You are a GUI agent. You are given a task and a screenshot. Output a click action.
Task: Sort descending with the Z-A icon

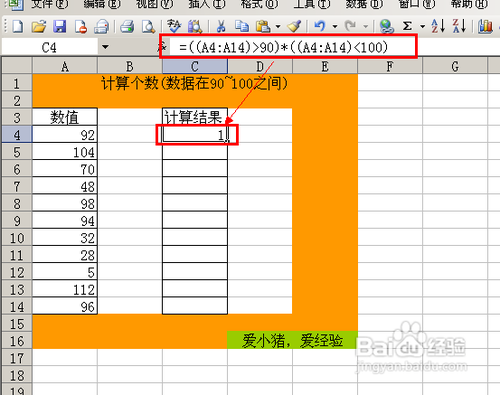tap(459, 26)
